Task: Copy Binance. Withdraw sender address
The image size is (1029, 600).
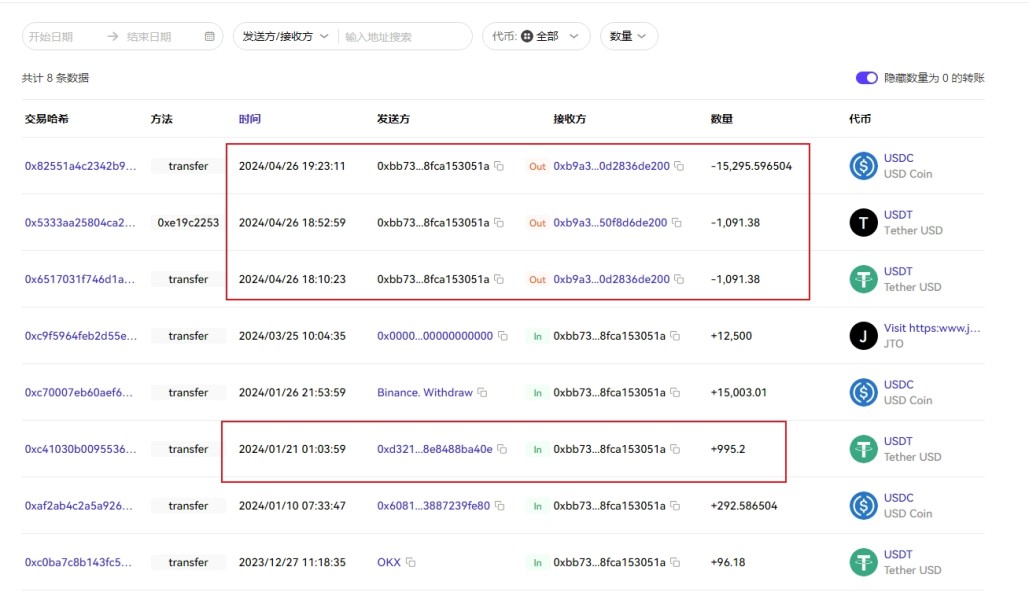Action: tap(482, 393)
